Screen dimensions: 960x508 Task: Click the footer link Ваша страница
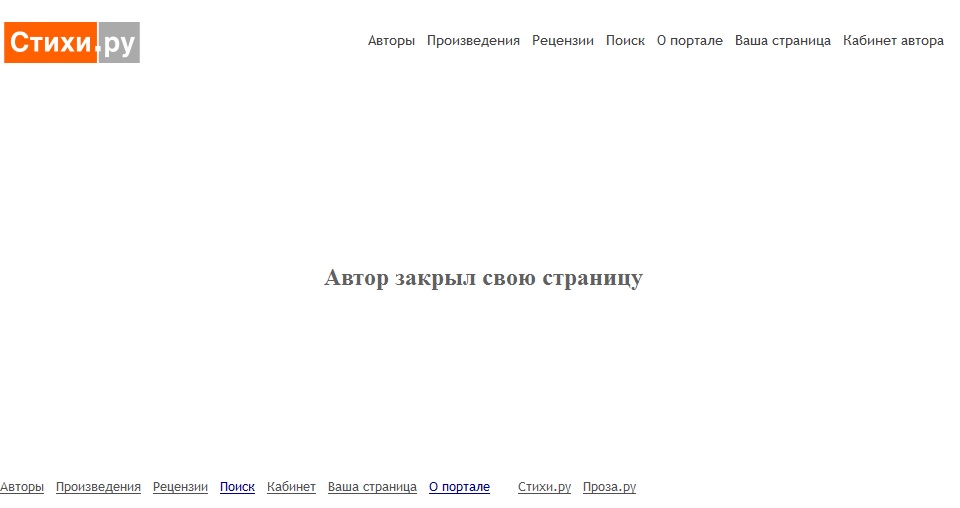click(372, 487)
